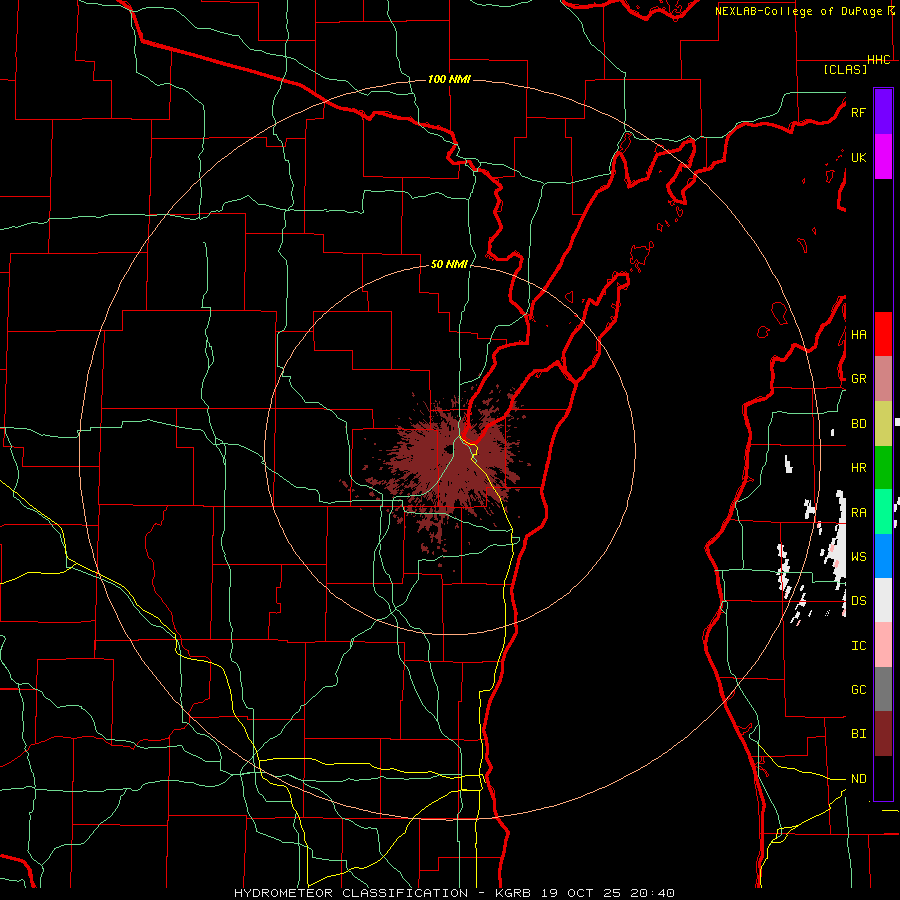The height and width of the screenshot is (900, 900).
Task: Click the BI legend label
Action: pyautogui.click(x=858, y=734)
